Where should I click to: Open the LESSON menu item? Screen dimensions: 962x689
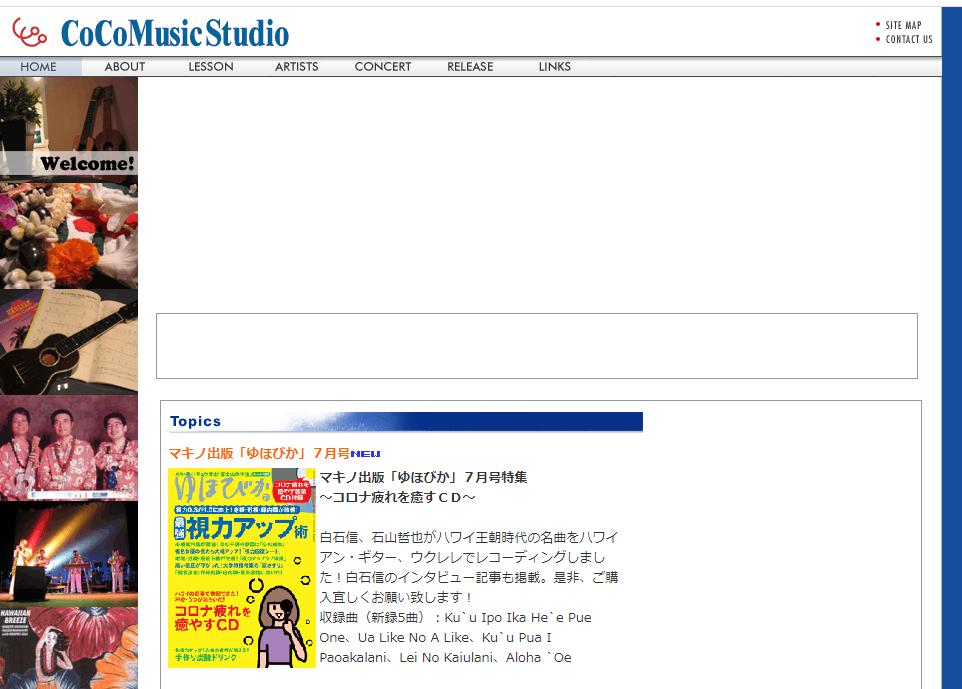pyautogui.click(x=211, y=67)
